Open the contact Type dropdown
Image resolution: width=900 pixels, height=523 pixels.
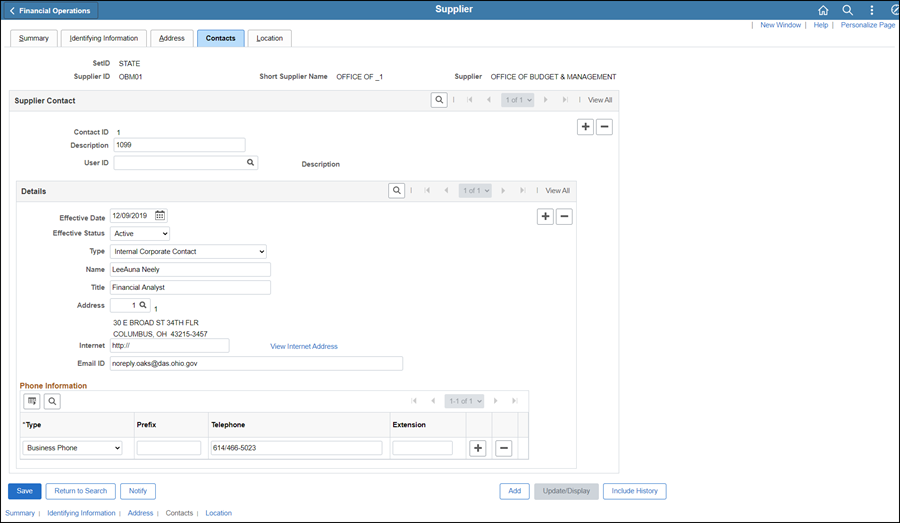point(188,251)
